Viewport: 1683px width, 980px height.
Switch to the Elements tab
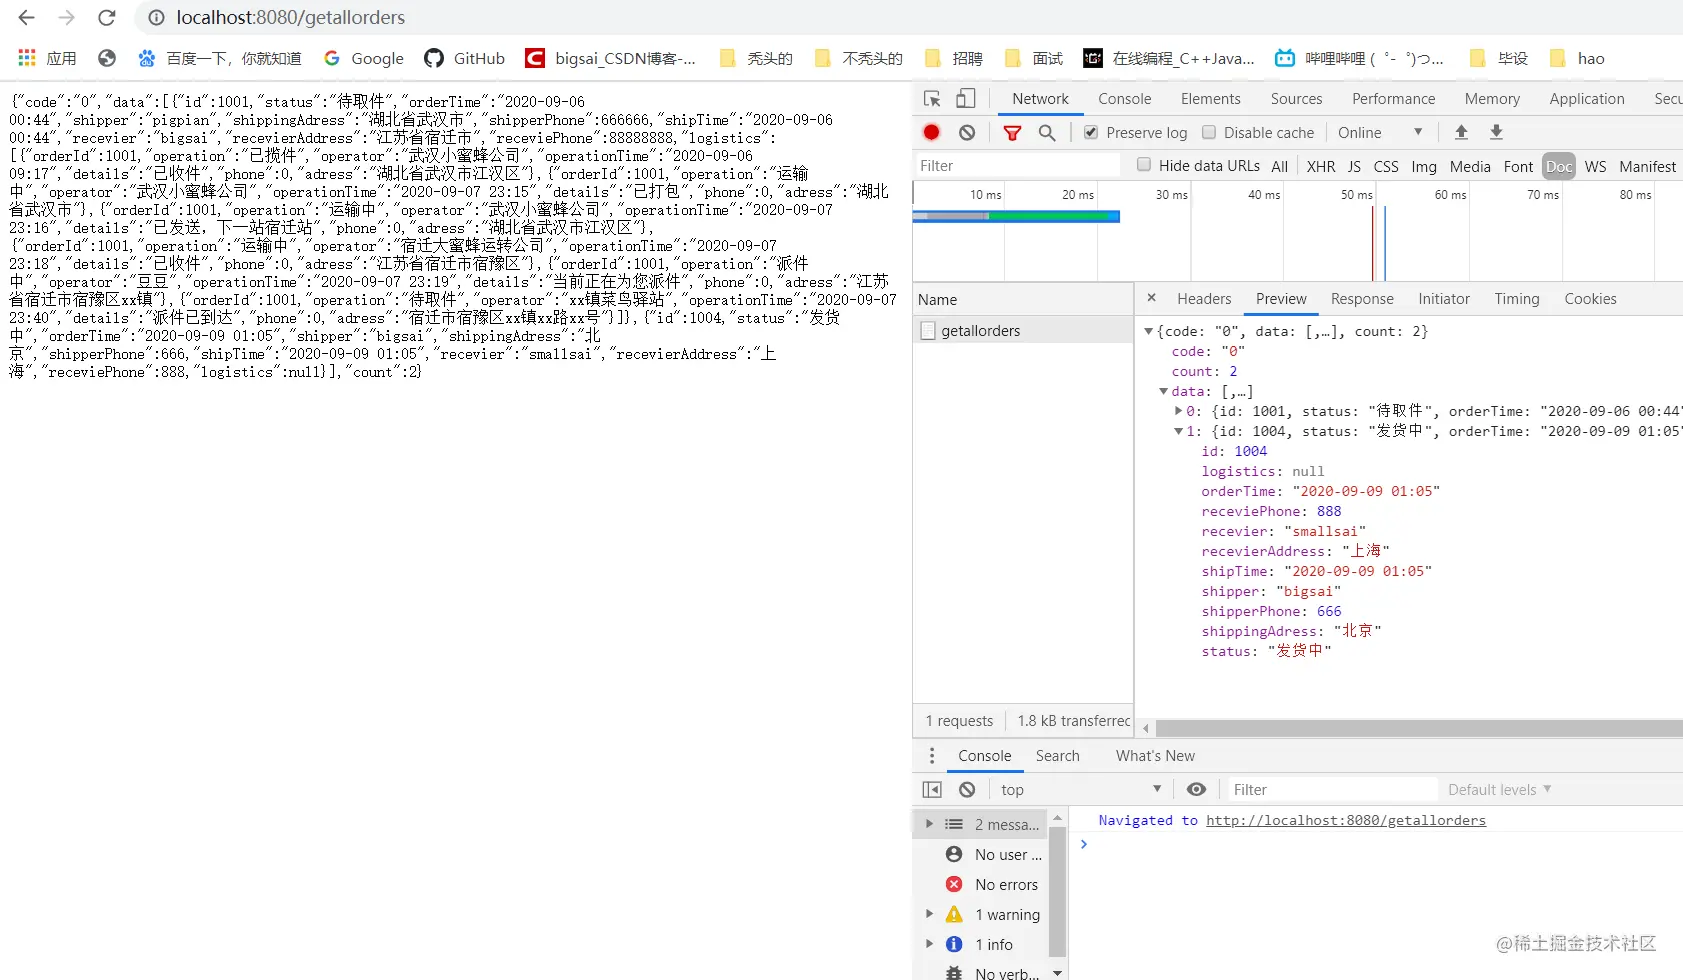1210,98
